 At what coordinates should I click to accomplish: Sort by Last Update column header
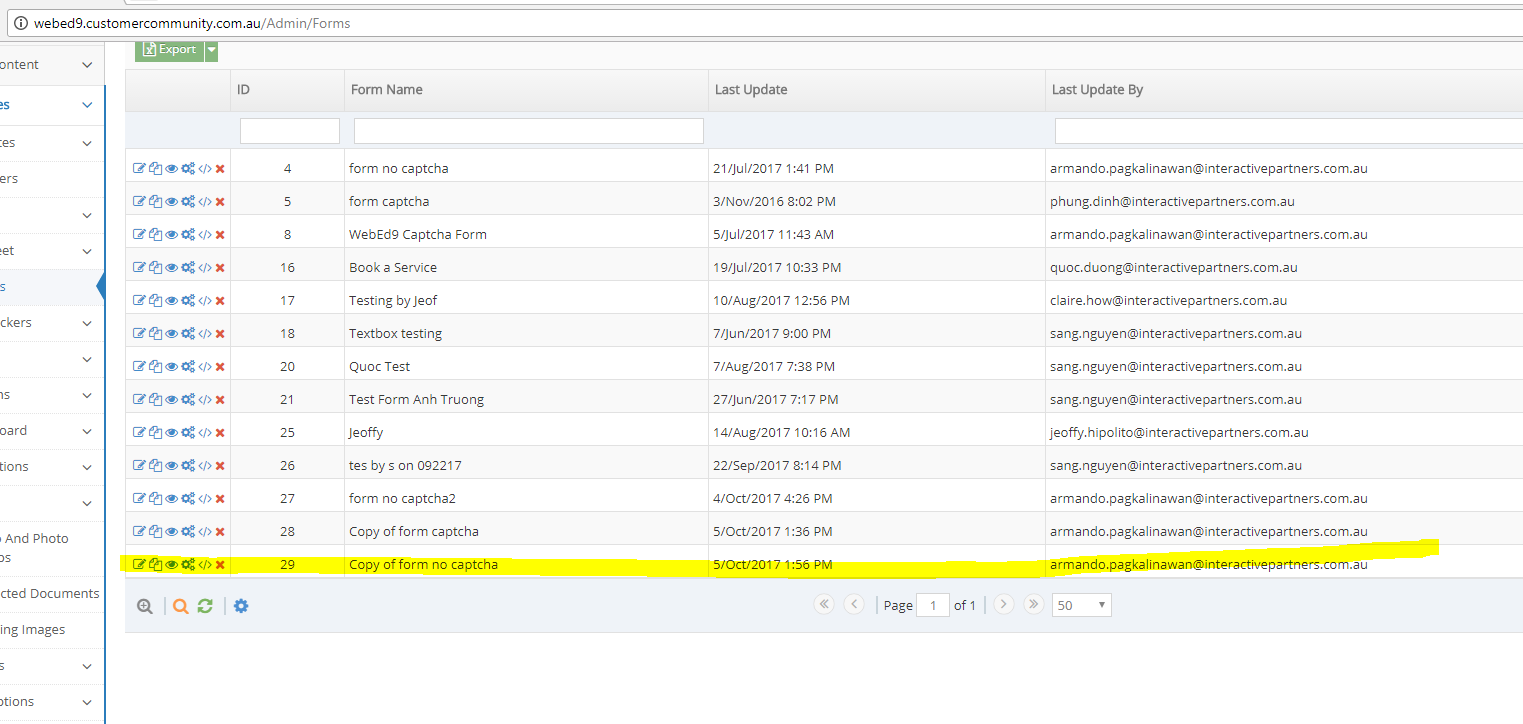tap(751, 90)
